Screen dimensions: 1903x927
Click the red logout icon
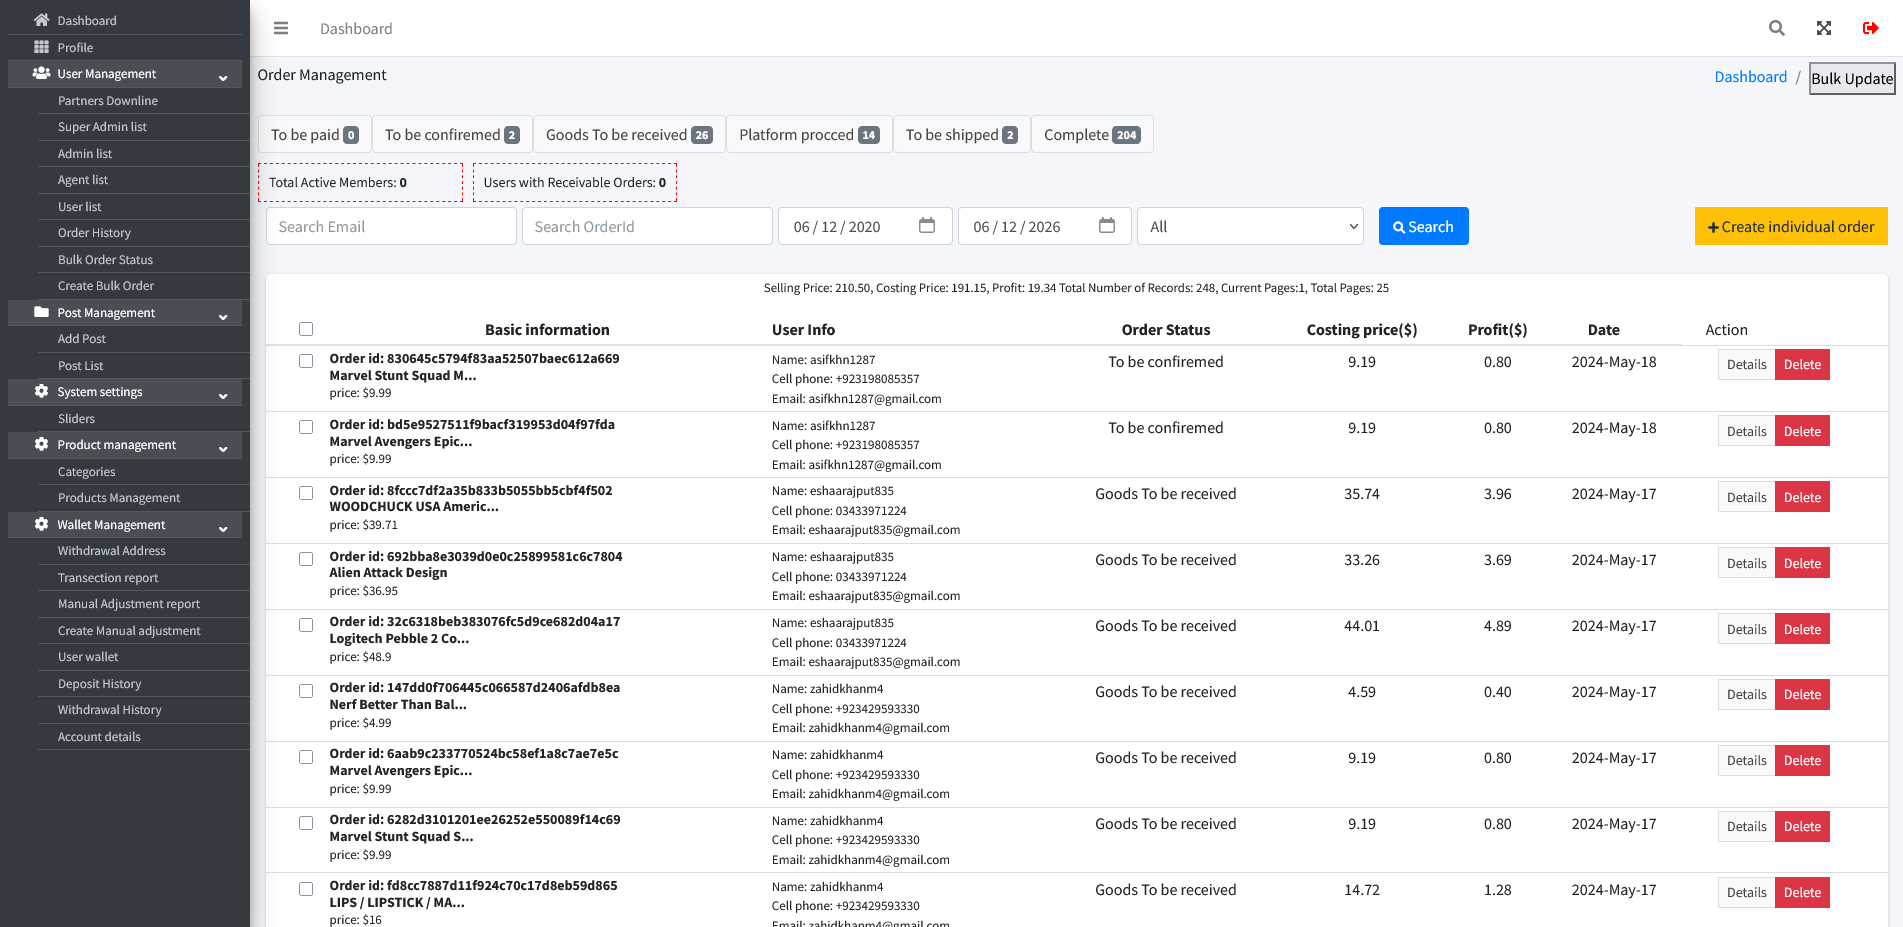point(1870,28)
